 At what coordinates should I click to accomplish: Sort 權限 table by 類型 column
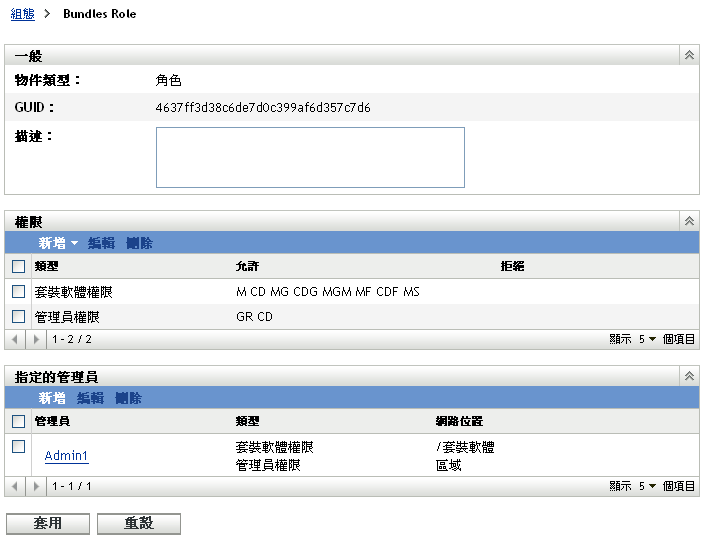pos(47,266)
